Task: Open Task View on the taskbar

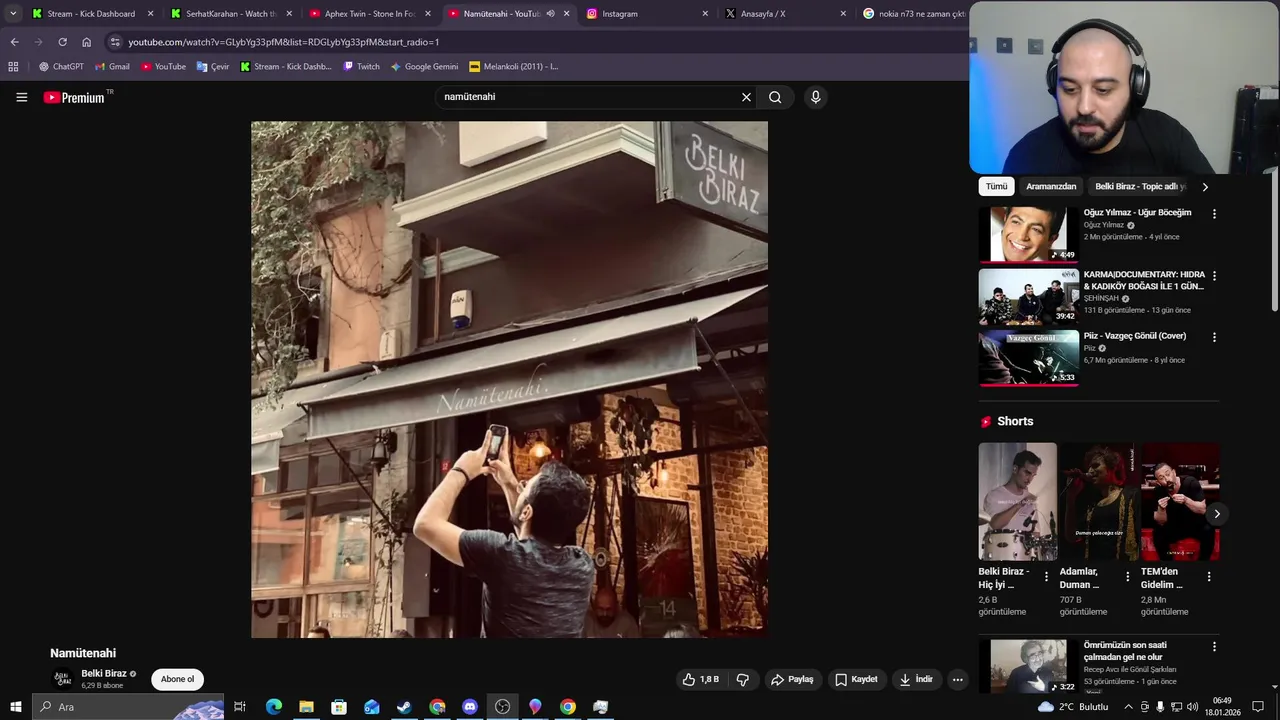Action: pos(240,707)
